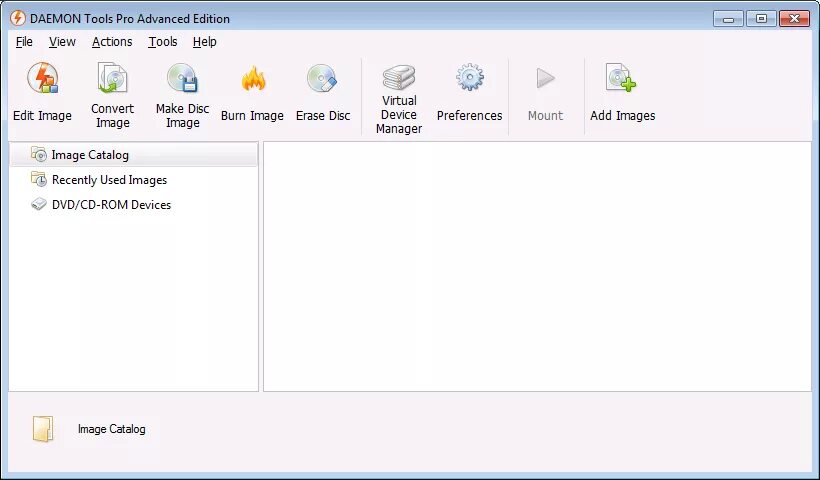Open the View menu
This screenshot has height=480, width=820.
pyautogui.click(x=62, y=42)
